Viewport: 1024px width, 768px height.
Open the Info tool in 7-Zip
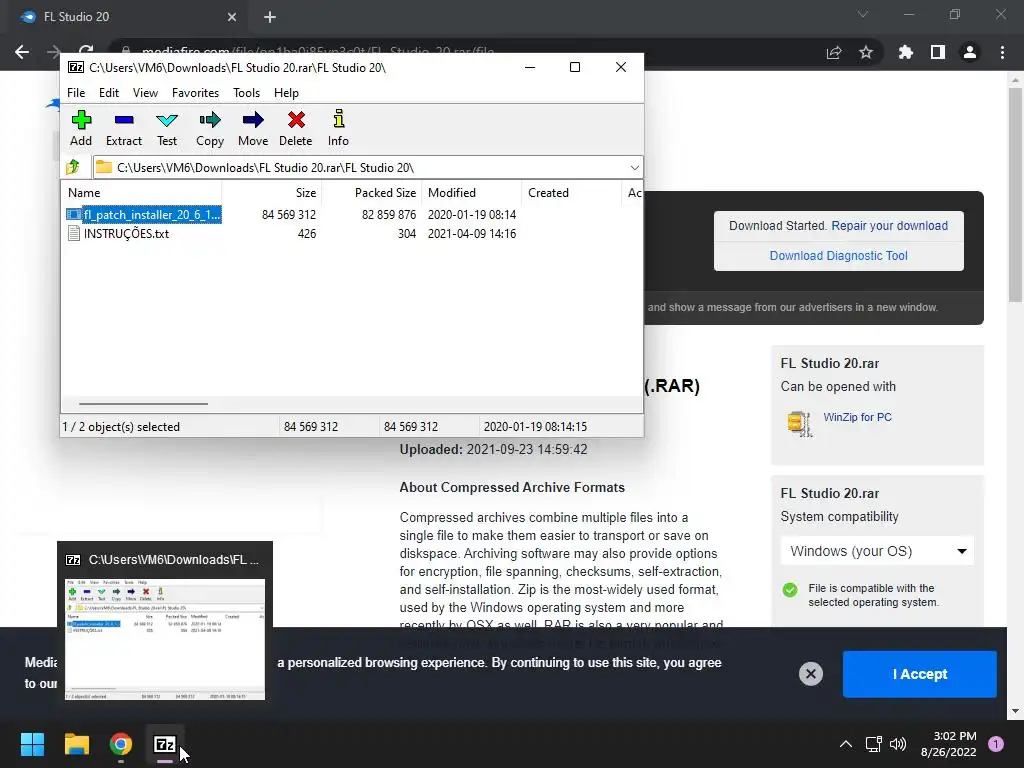coord(338,128)
